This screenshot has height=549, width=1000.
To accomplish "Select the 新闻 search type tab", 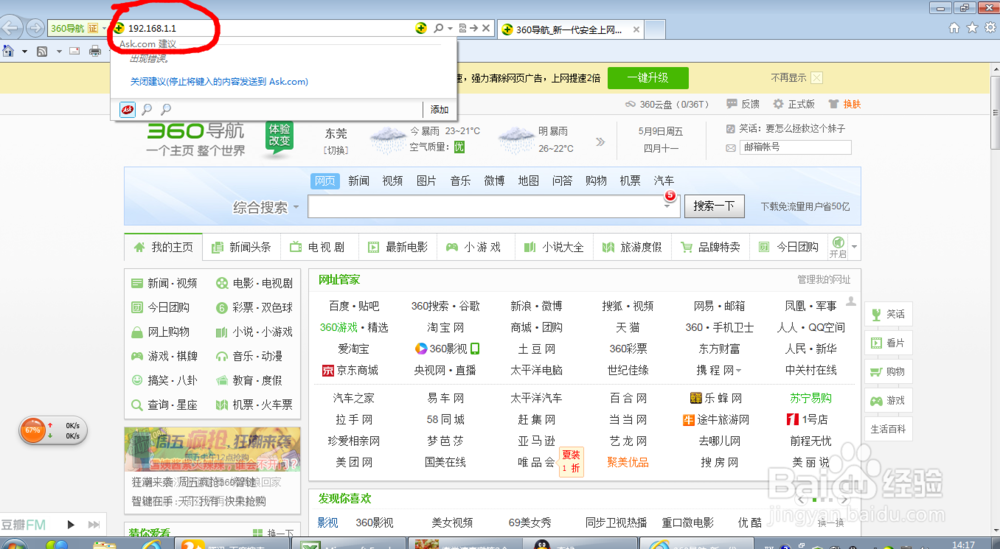I will point(358,181).
